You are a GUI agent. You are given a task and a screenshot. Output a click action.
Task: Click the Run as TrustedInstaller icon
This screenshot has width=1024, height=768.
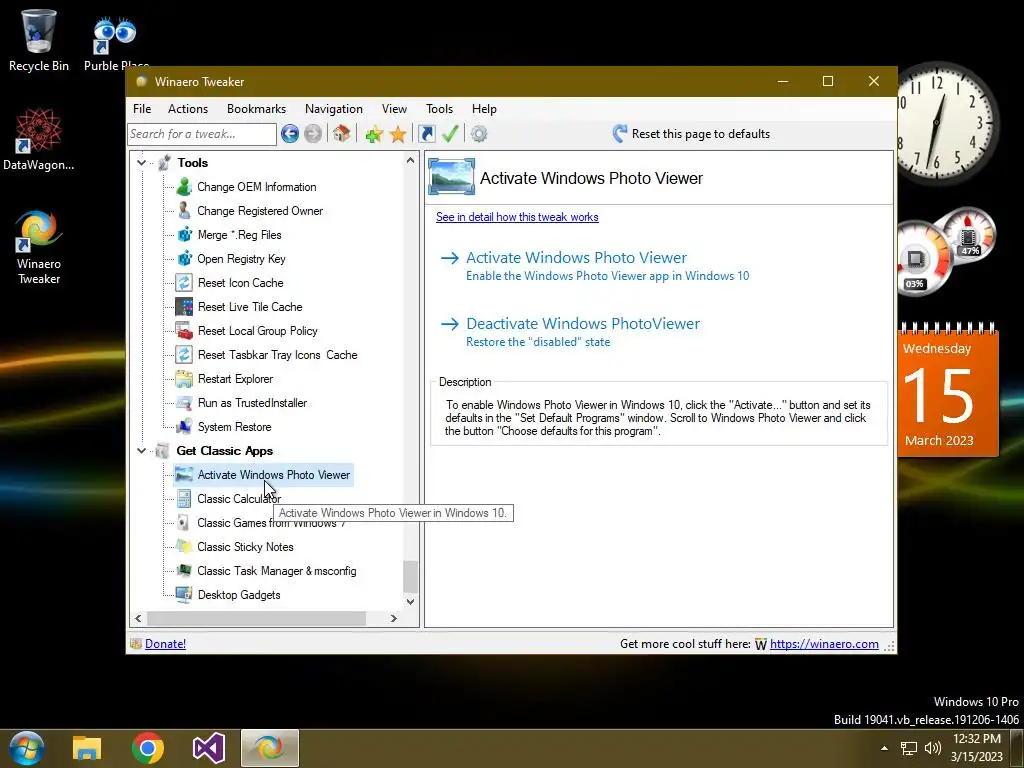[x=184, y=403]
